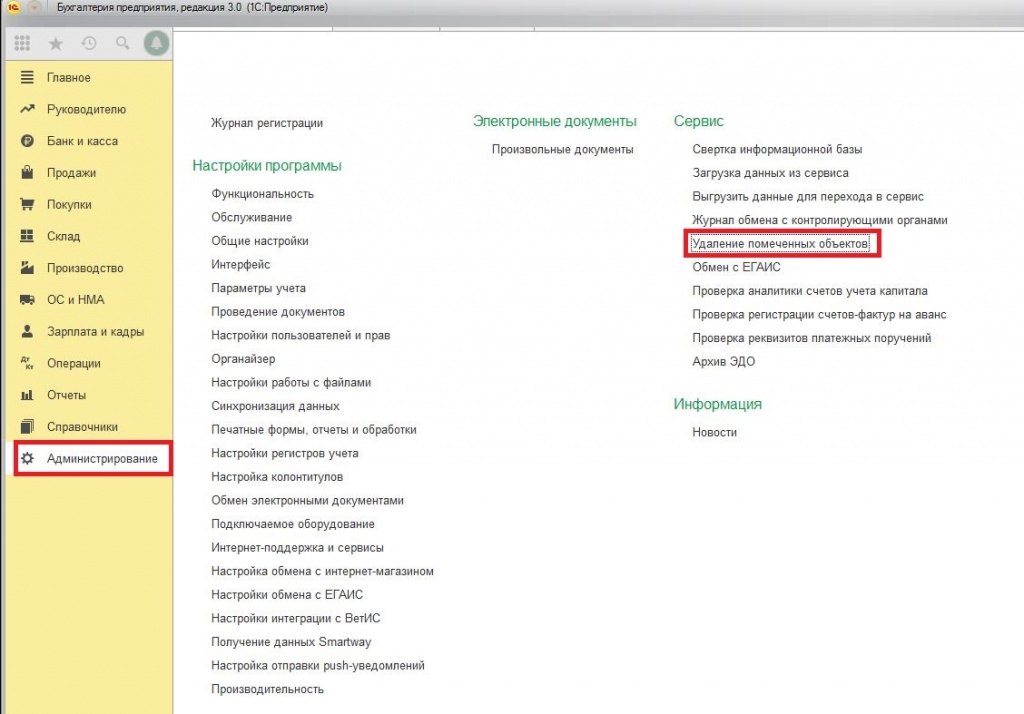Open the sections grid menu icon

tap(22, 43)
